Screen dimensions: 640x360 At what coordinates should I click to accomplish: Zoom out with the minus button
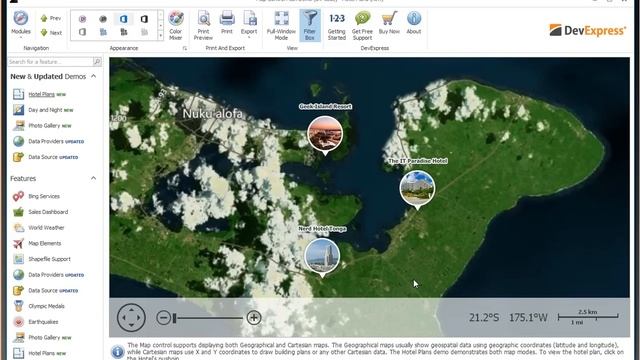(163, 318)
